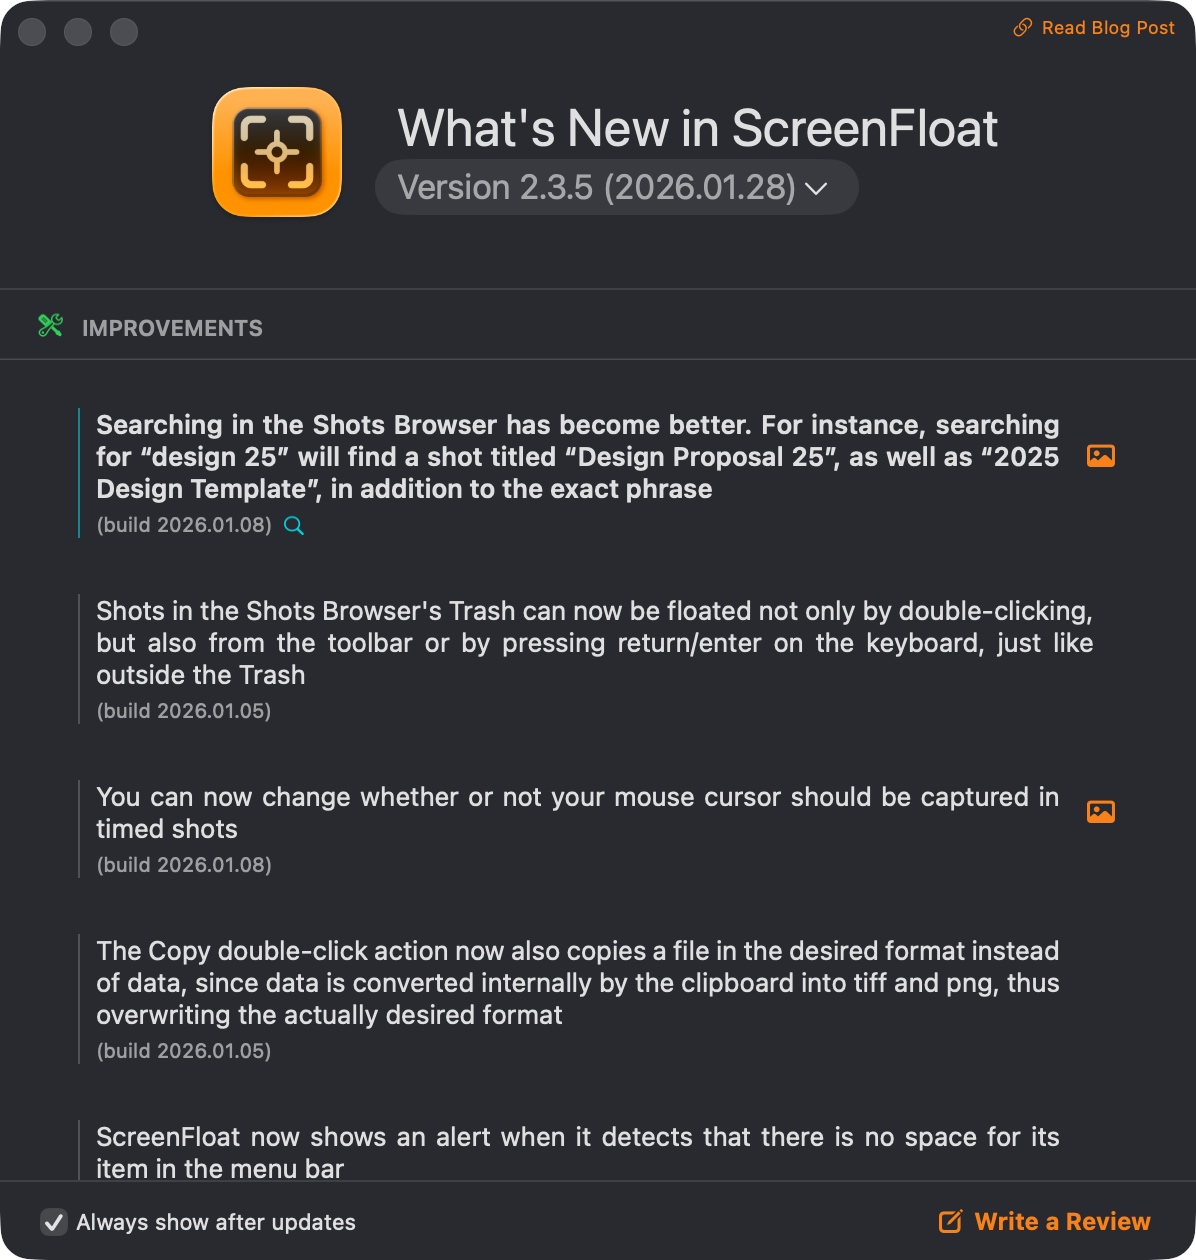The height and width of the screenshot is (1260, 1196).
Task: Close the What's New window
Action: pyautogui.click(x=32, y=32)
